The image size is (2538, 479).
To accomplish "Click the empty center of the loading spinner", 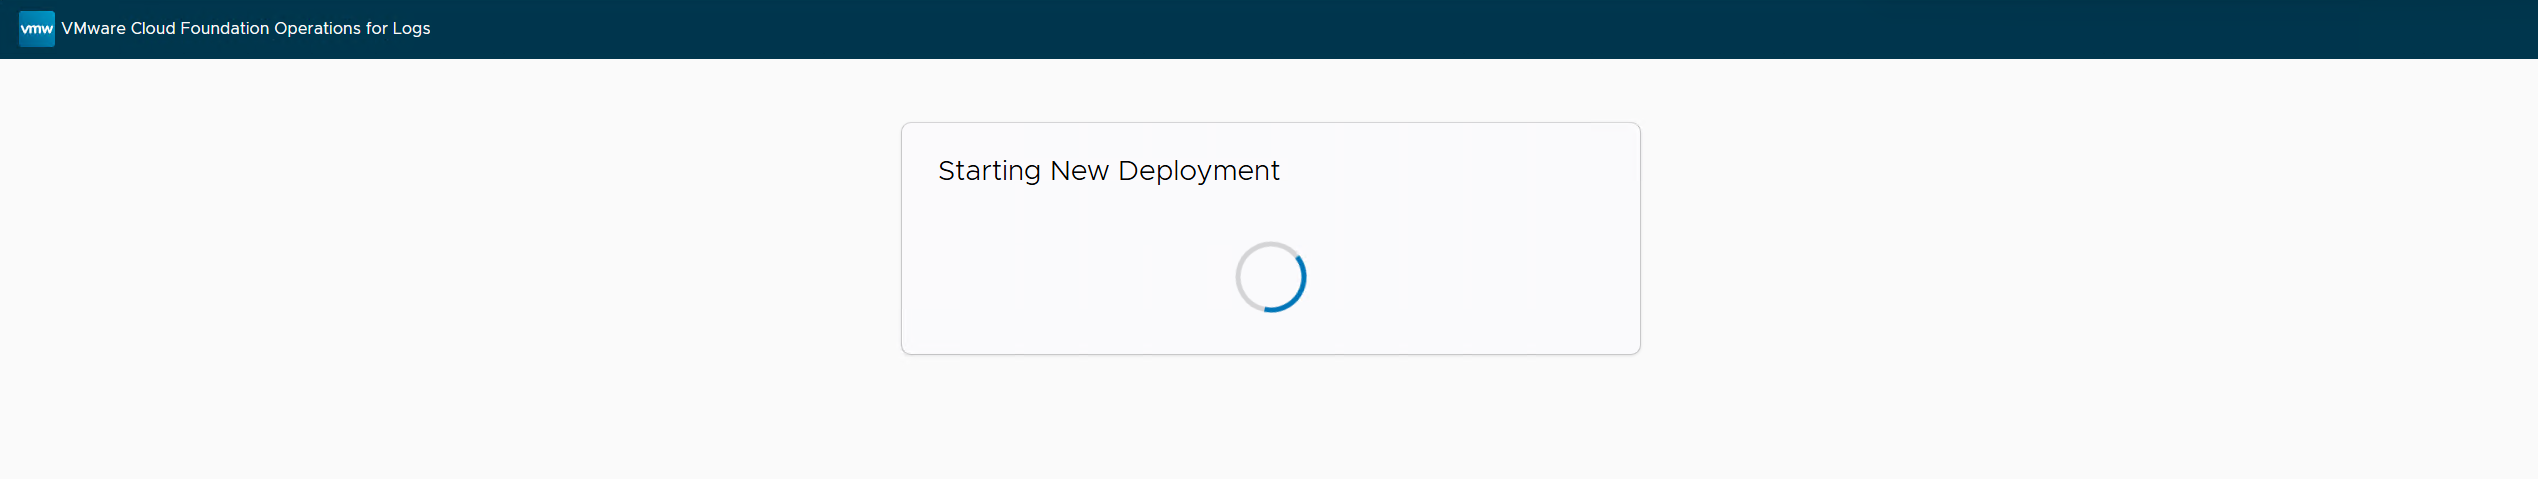I will [x=1270, y=277].
